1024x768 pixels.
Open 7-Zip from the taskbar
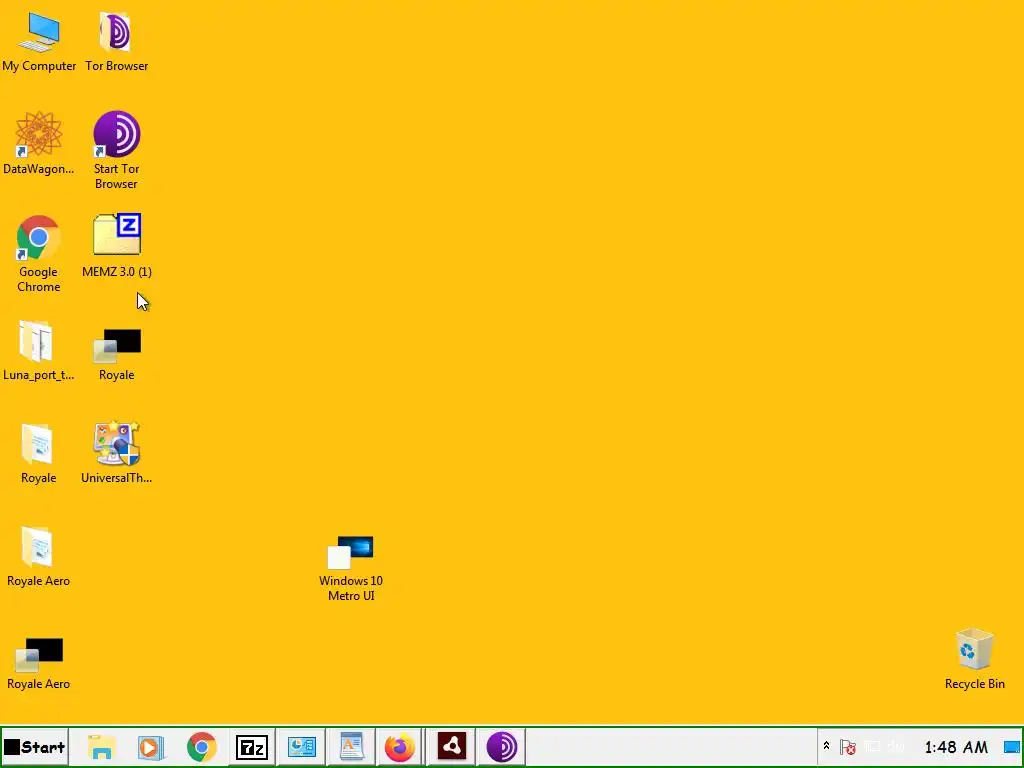(252, 746)
